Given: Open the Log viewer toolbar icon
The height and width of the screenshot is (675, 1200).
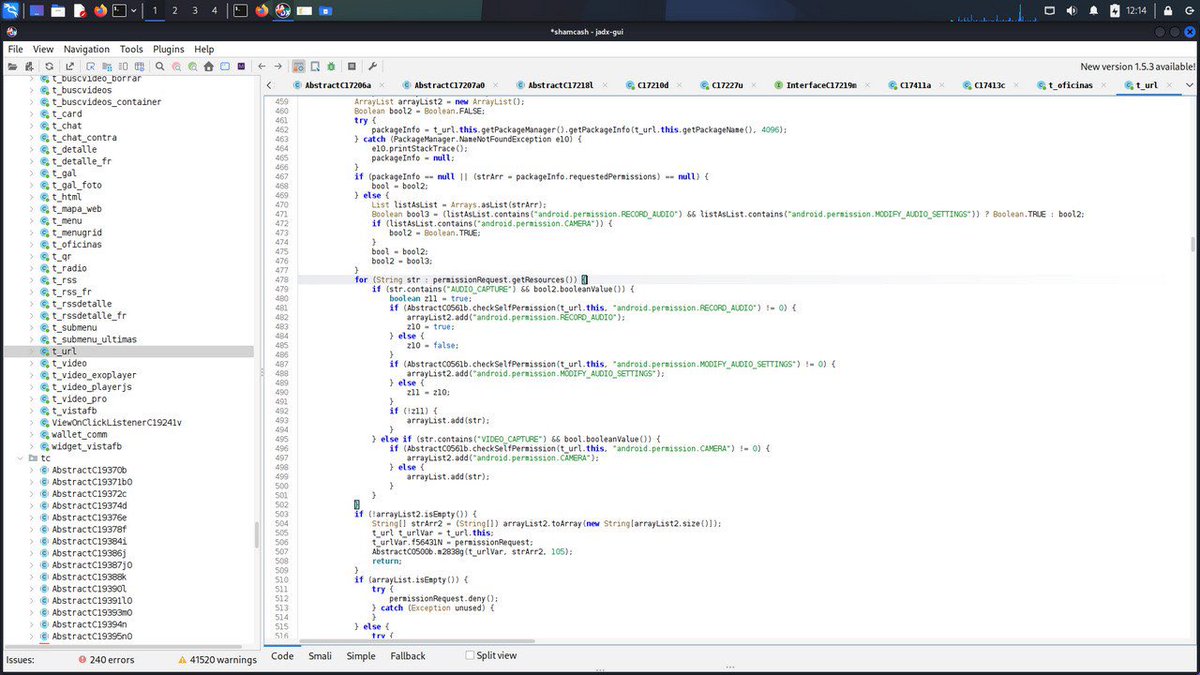Looking at the screenshot, I should pyautogui.click(x=351, y=66).
